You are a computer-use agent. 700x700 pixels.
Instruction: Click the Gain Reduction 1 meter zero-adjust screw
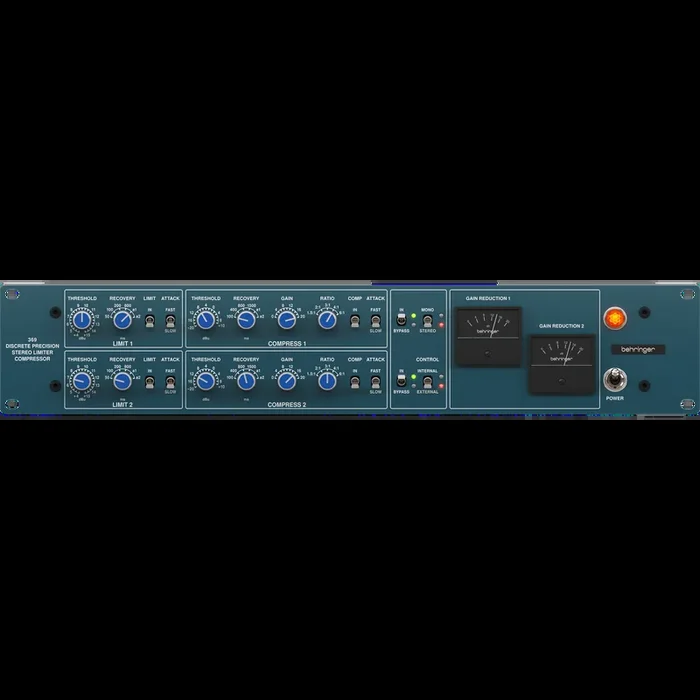pyautogui.click(x=488, y=354)
